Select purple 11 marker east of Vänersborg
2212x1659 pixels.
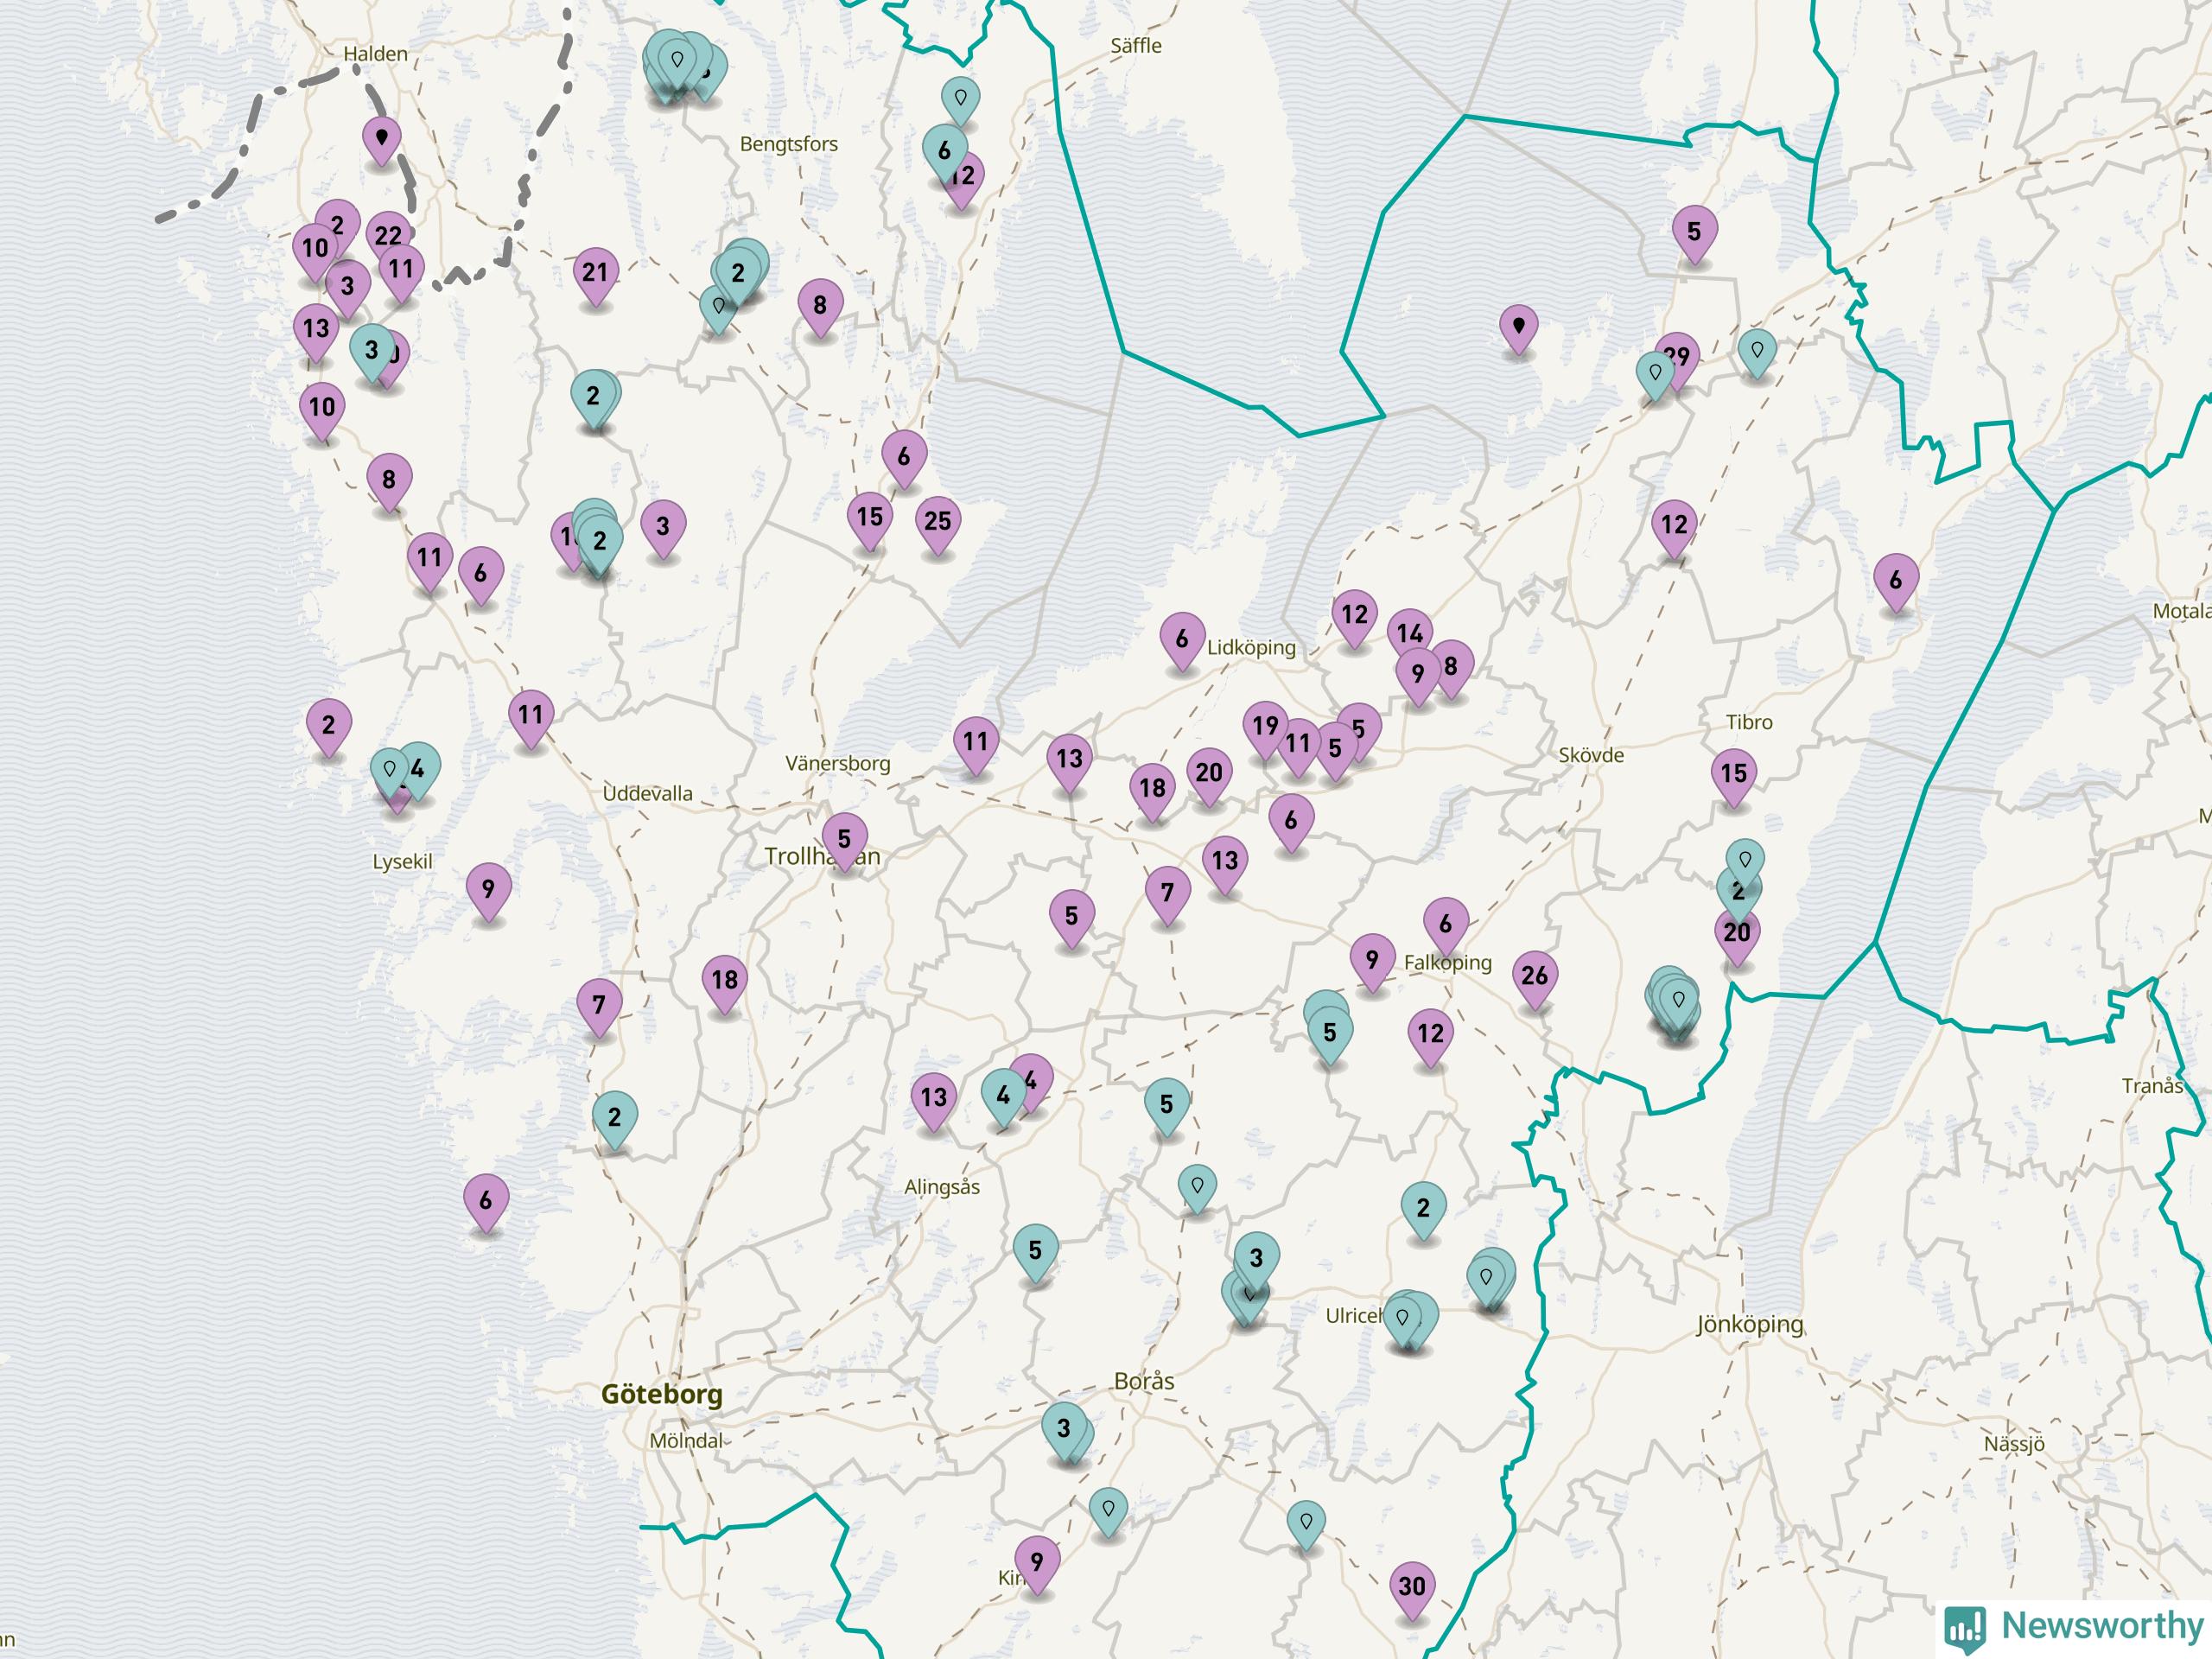[976, 742]
